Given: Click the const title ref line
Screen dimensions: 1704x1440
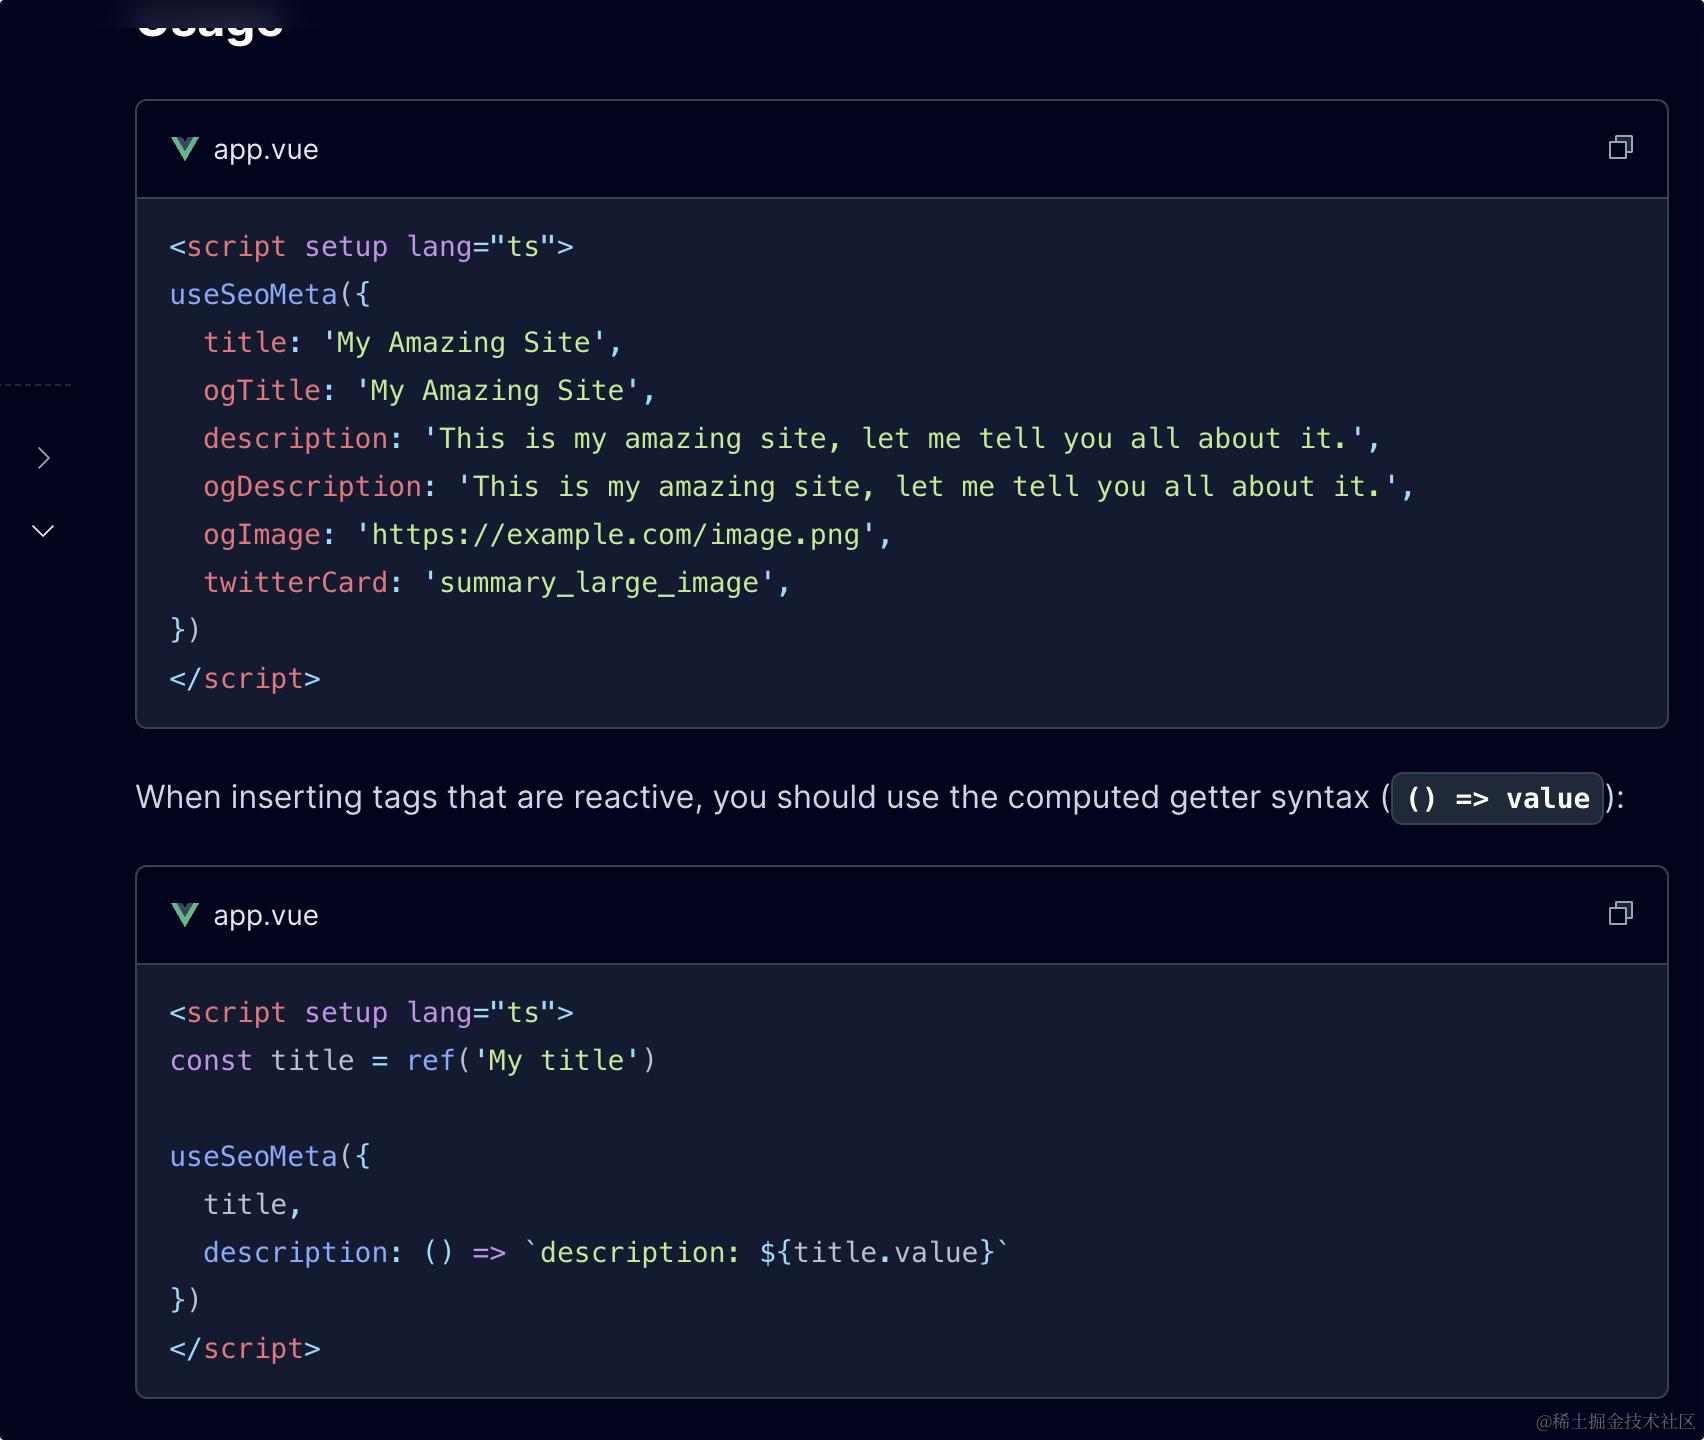Looking at the screenshot, I should (412, 1061).
